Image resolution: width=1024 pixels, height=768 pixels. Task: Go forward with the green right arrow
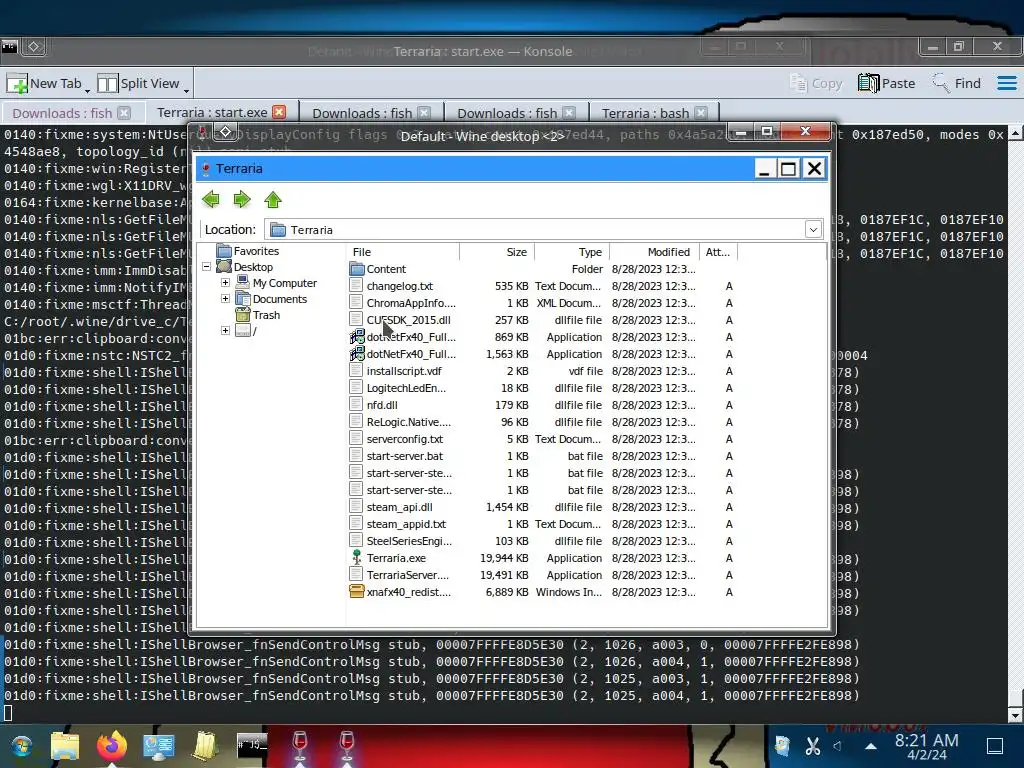pyautogui.click(x=242, y=199)
